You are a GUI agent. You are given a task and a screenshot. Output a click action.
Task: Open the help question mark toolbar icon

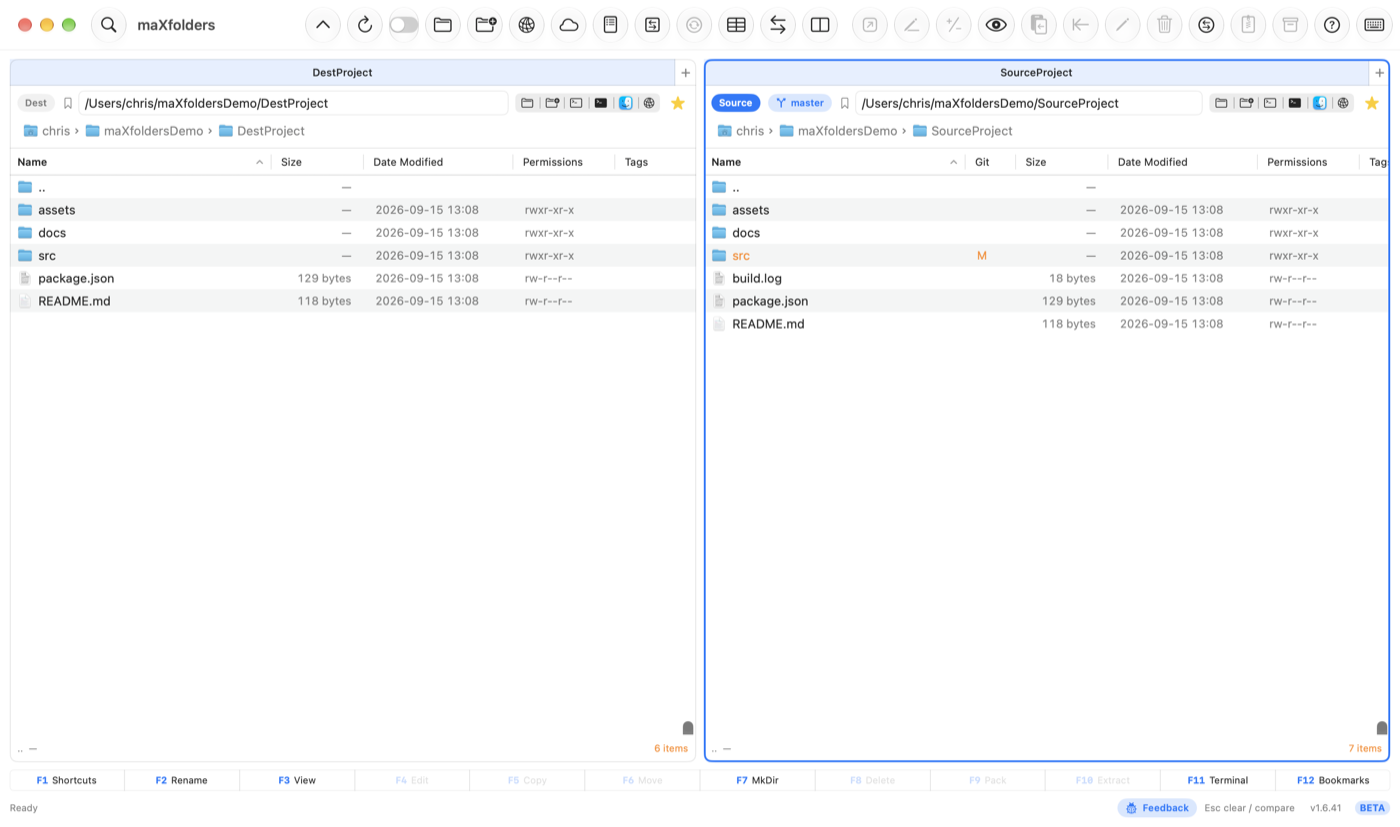[1332, 25]
